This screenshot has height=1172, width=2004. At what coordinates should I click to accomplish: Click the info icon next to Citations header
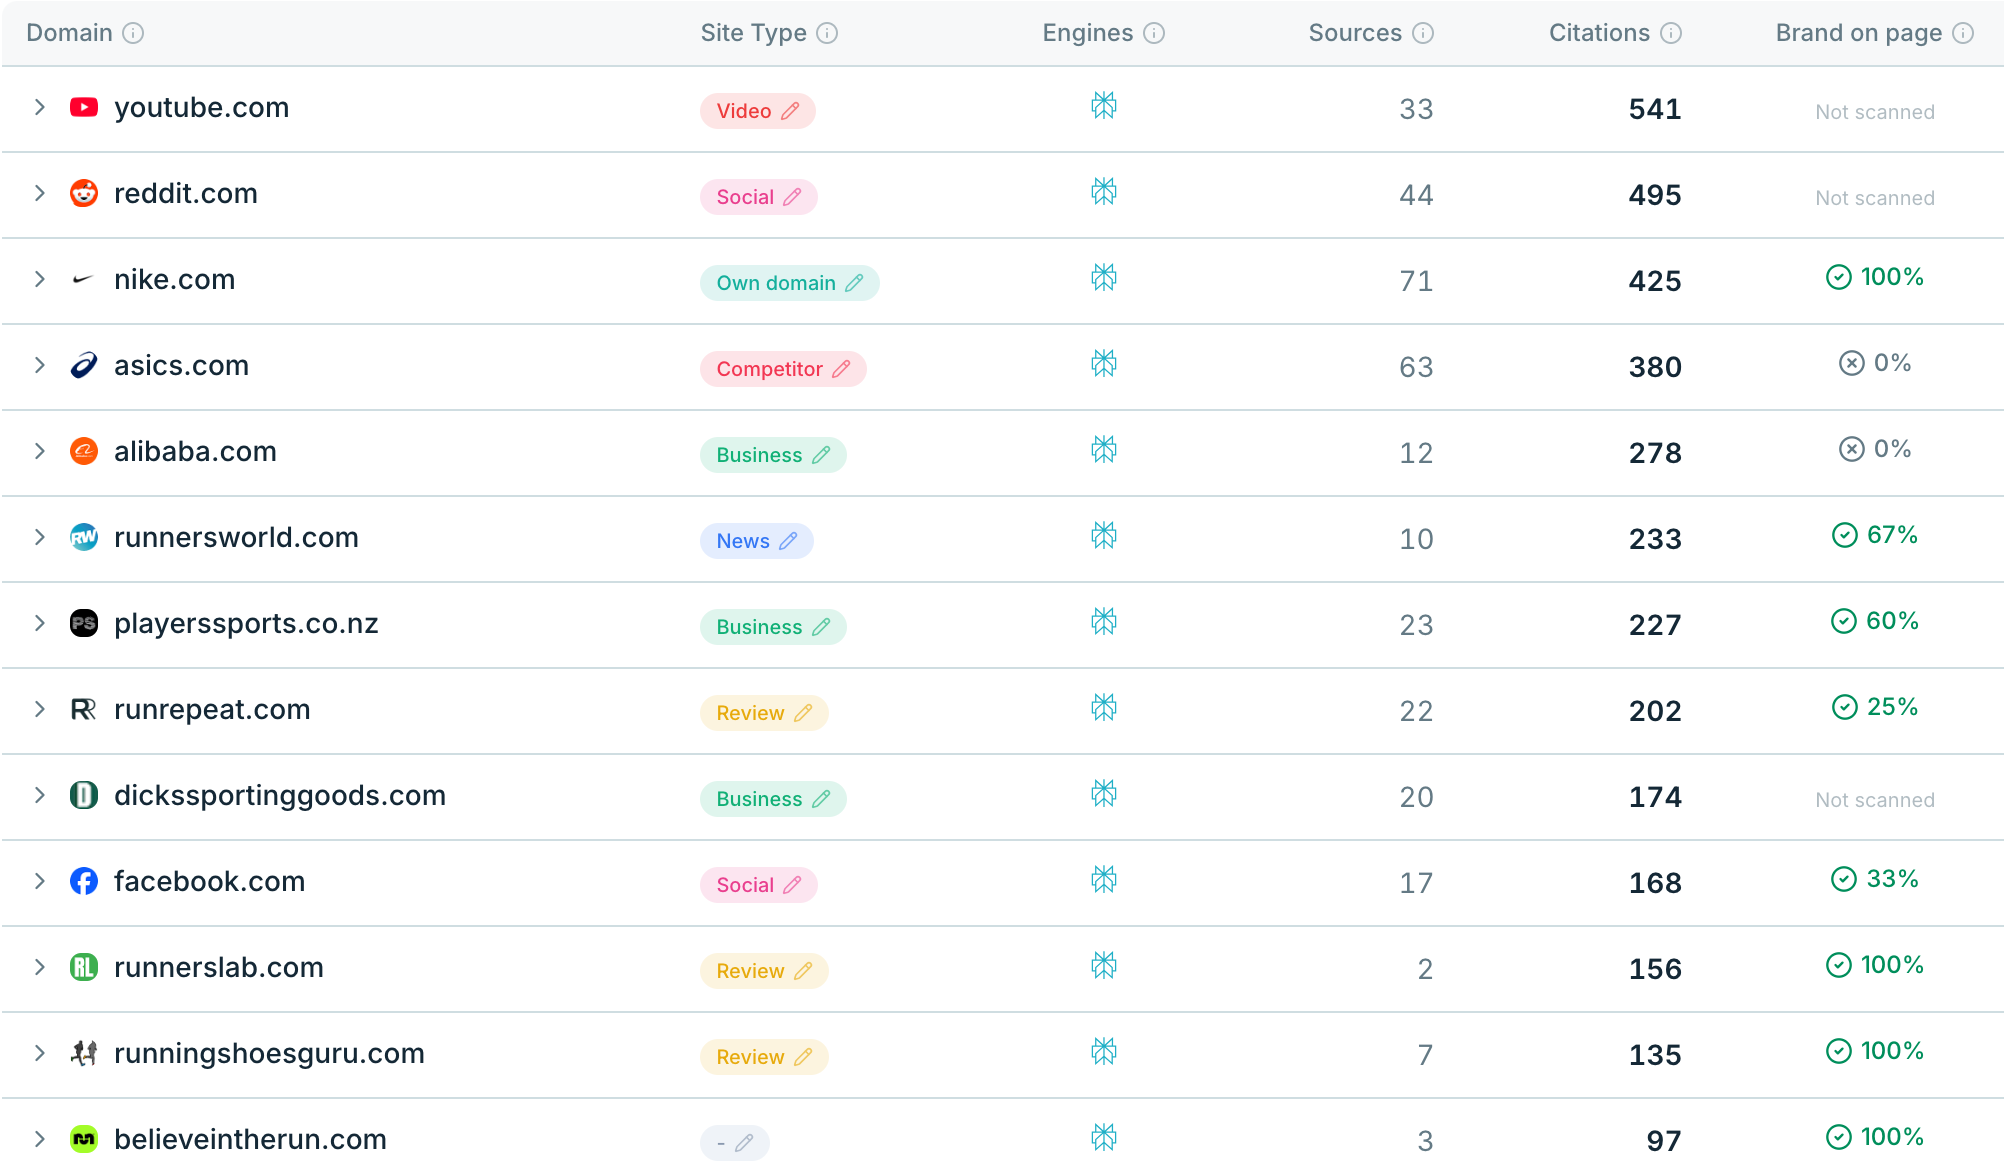(x=1671, y=33)
